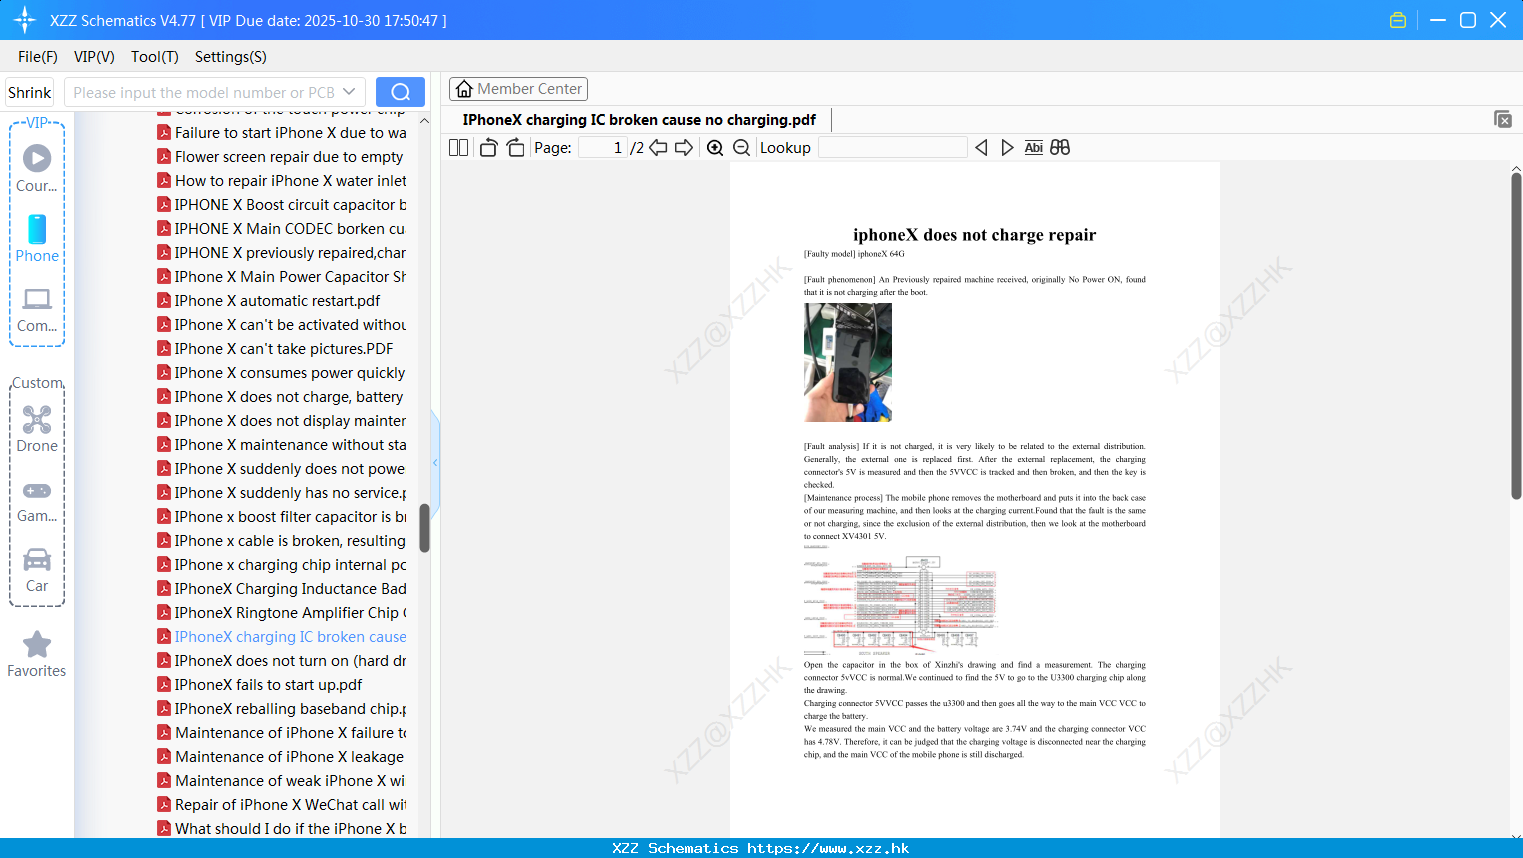Select the Phone category in sidebar
This screenshot has width=1523, height=858.
(37, 238)
